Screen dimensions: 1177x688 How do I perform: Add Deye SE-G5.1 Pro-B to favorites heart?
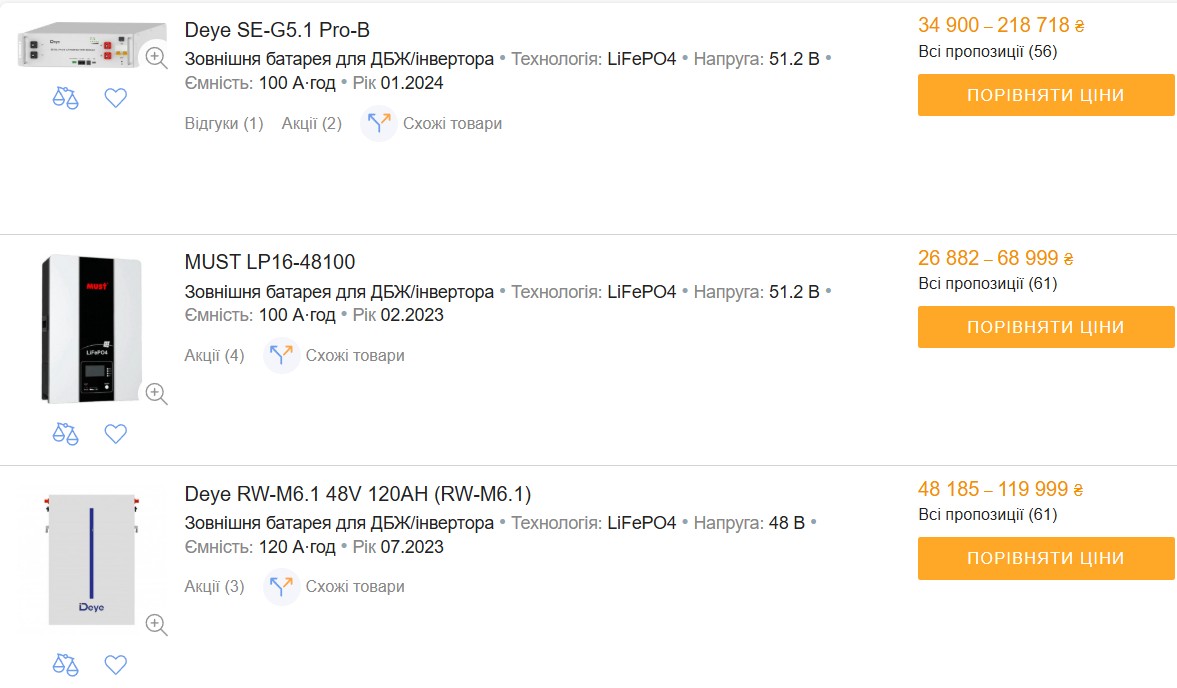(116, 98)
